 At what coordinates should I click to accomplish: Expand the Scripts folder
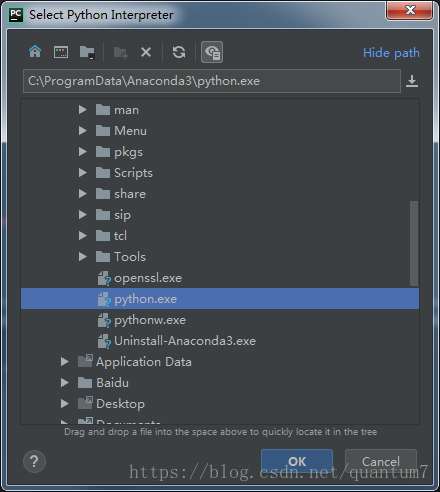(x=83, y=173)
